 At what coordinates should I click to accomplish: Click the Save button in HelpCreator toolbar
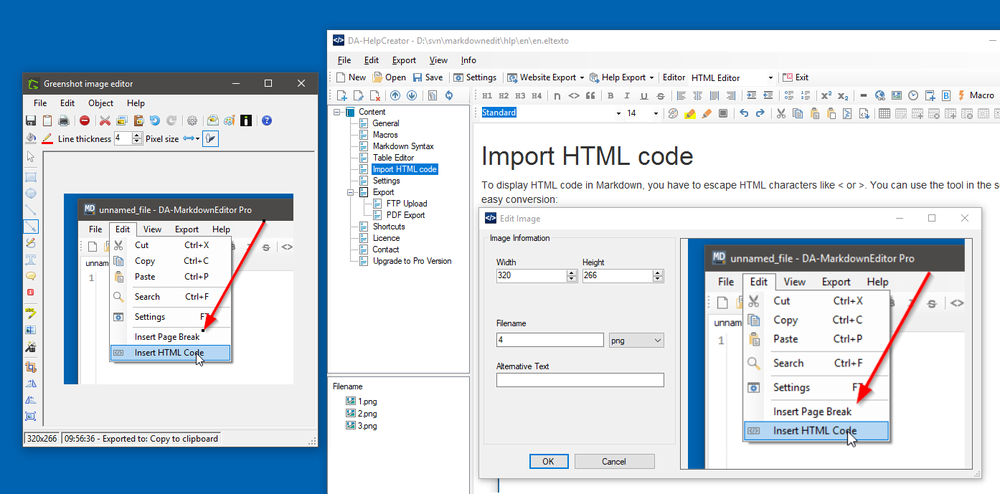(427, 77)
